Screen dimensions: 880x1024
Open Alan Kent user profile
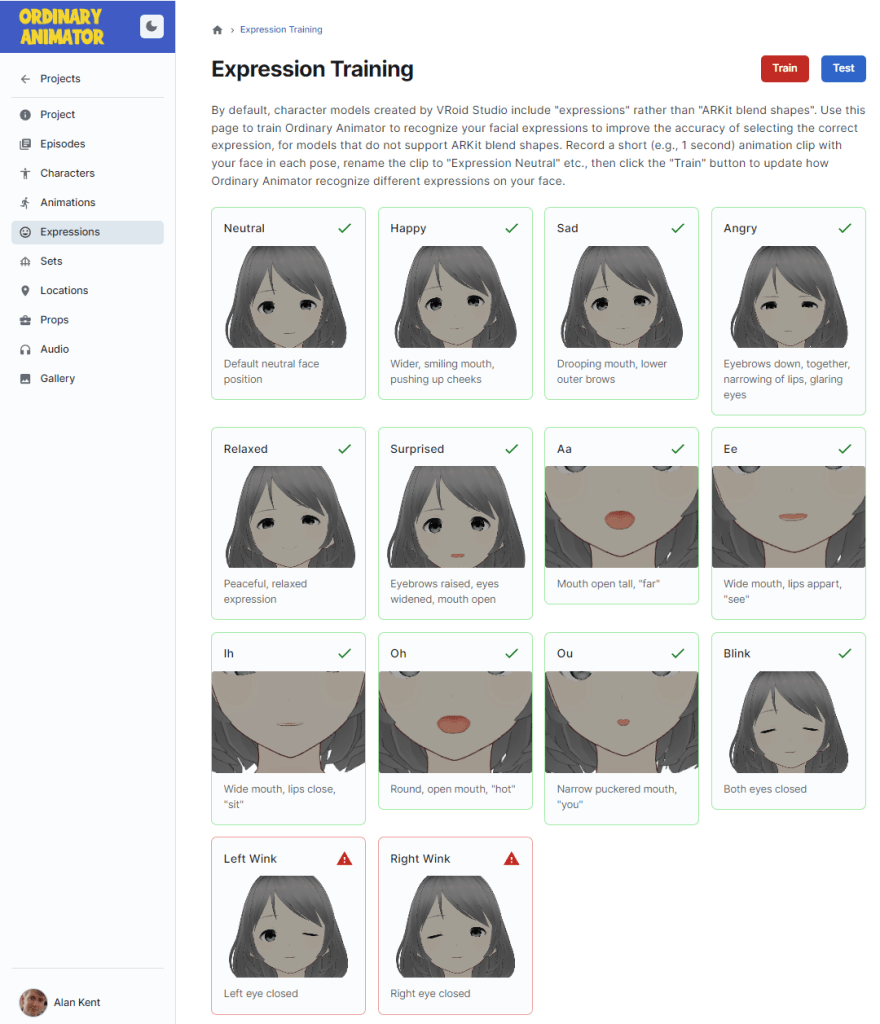click(x=76, y=1002)
